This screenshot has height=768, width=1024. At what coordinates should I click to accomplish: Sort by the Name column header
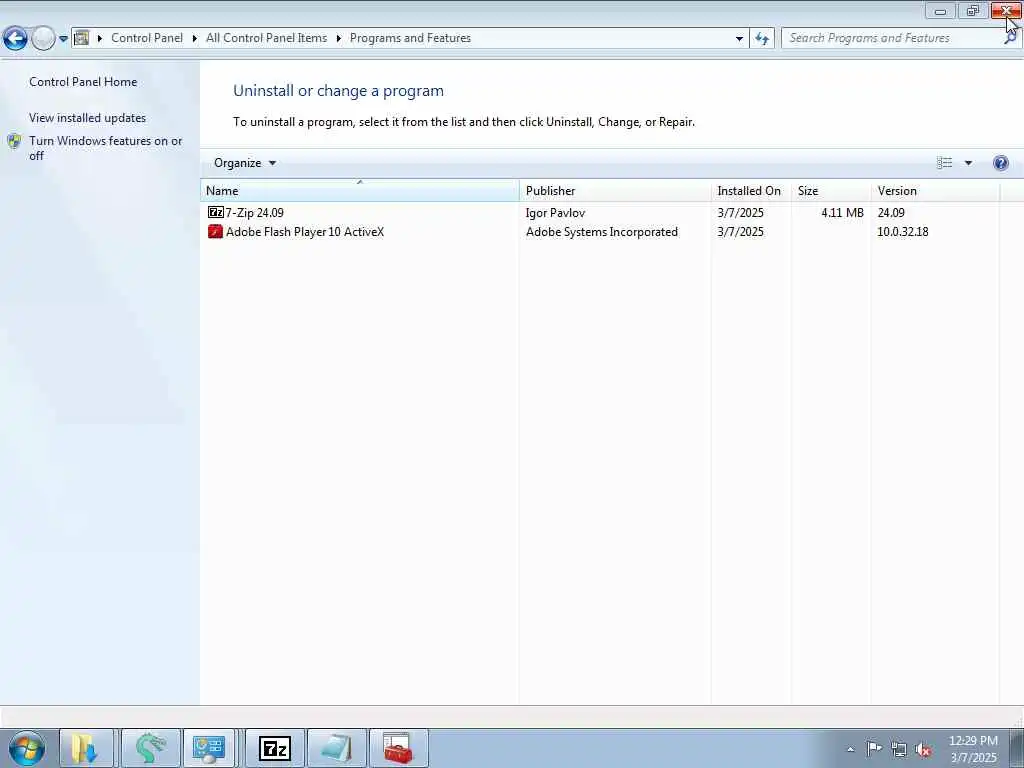click(360, 191)
